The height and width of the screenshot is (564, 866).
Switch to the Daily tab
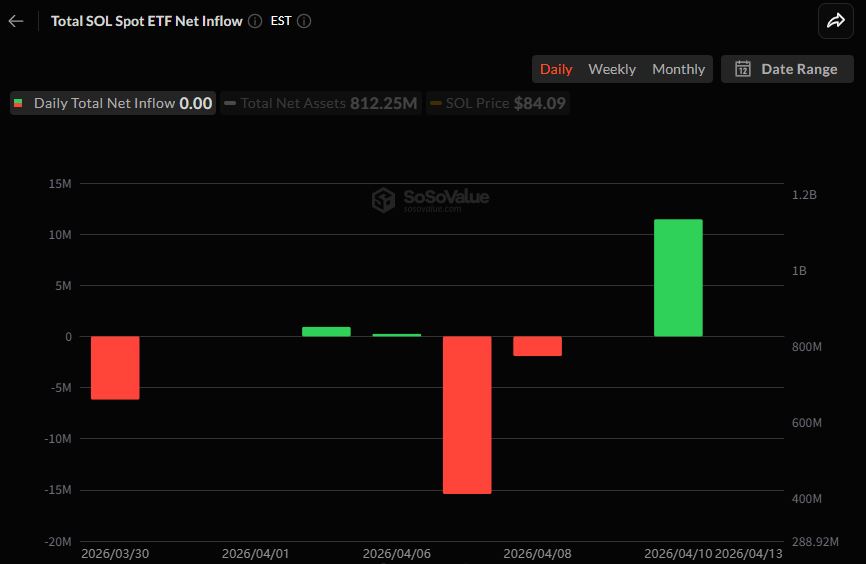pos(556,69)
